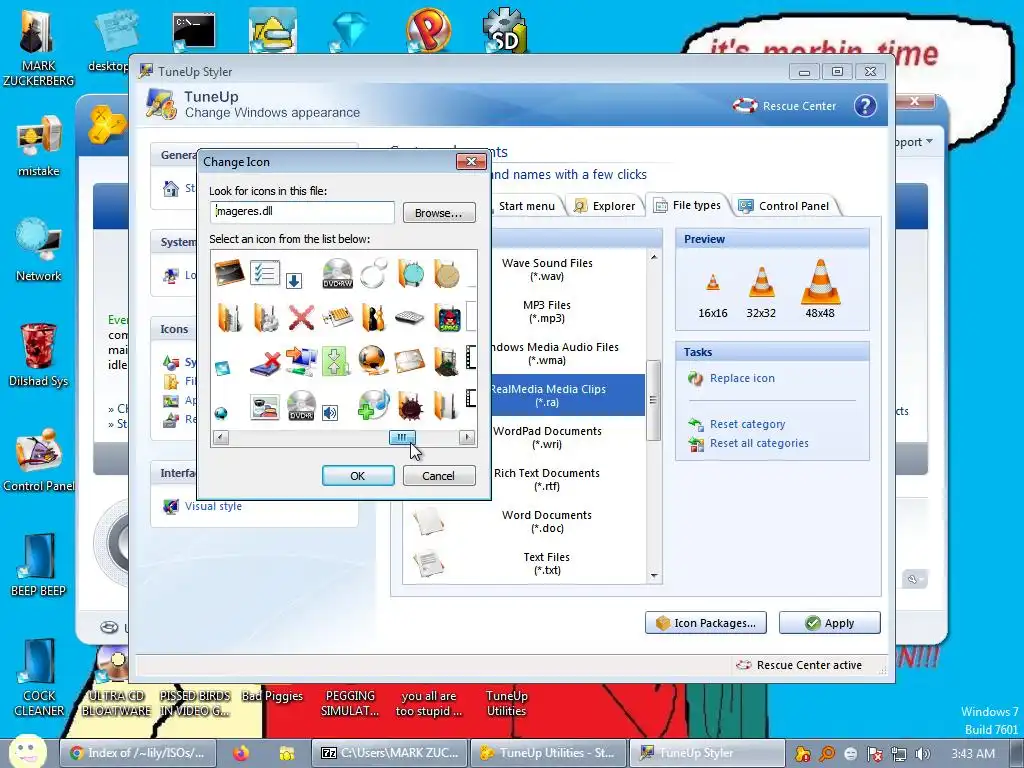Select the video film folder icon
1024x768 pixels.
pos(447,361)
